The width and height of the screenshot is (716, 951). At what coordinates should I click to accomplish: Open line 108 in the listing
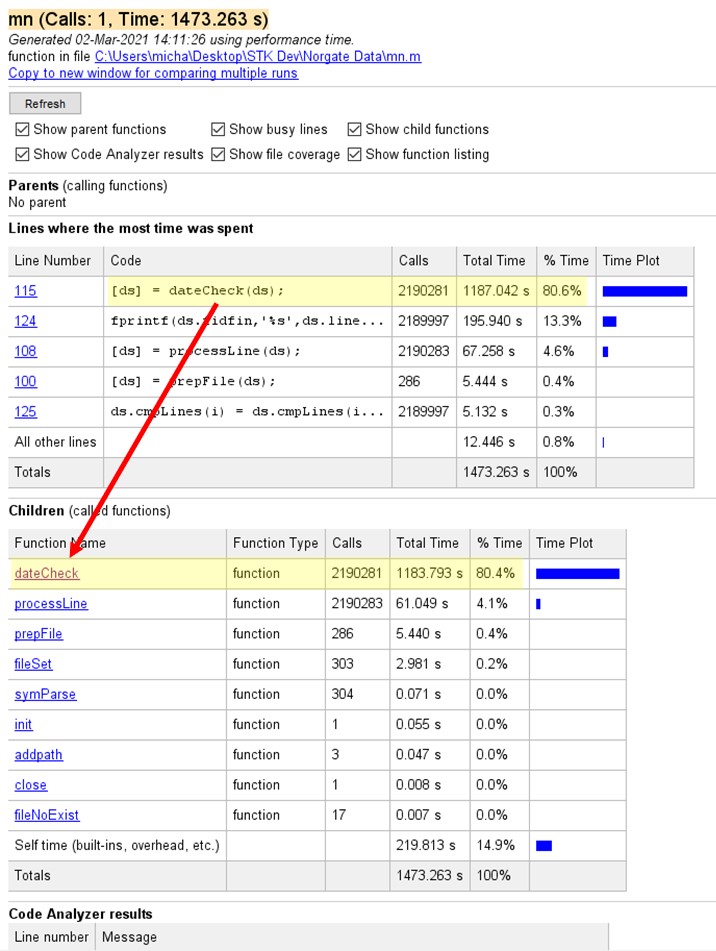pyautogui.click(x=26, y=351)
